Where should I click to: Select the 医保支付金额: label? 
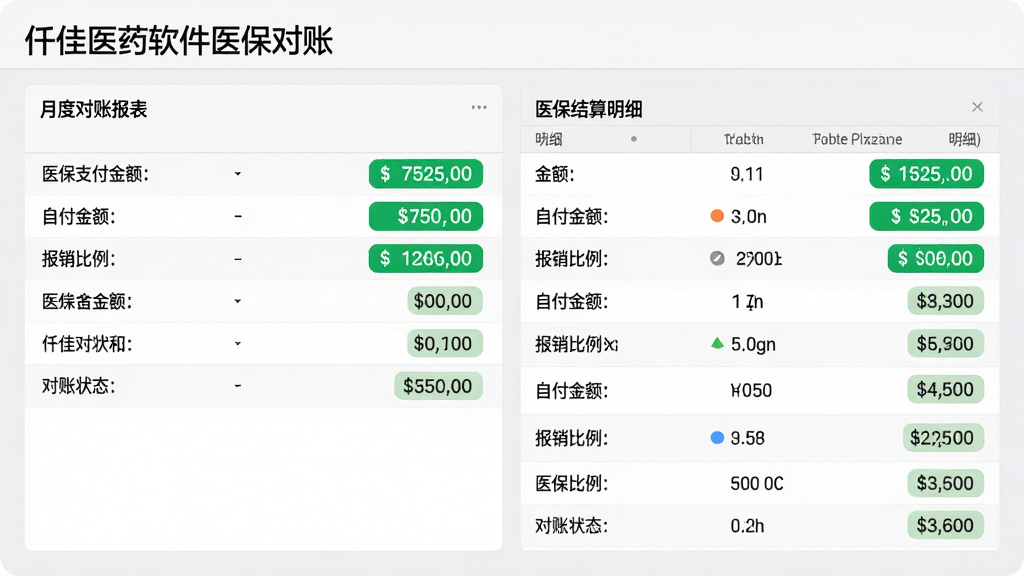coord(95,174)
